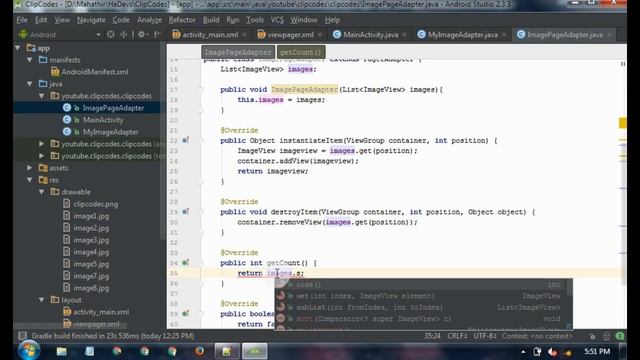Screen dimensions: 640x360
Task: Show hidden system tray icons
Action: coord(523,351)
